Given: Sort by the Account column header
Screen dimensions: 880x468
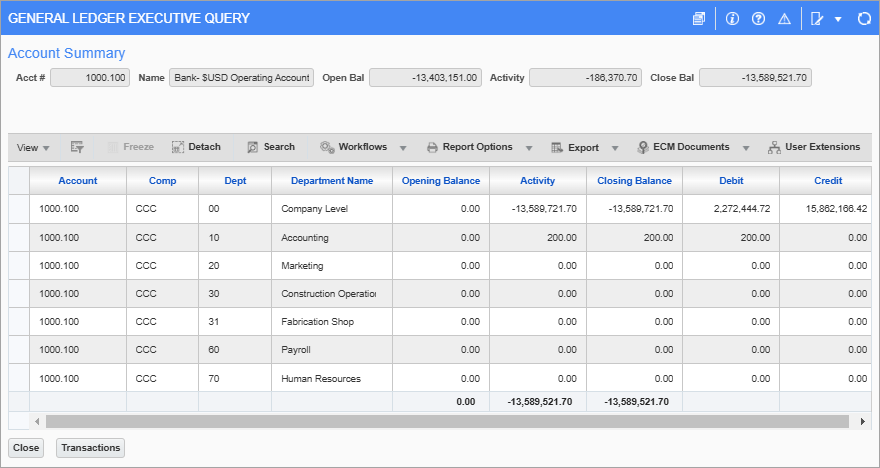Looking at the screenshot, I should coord(78,181).
